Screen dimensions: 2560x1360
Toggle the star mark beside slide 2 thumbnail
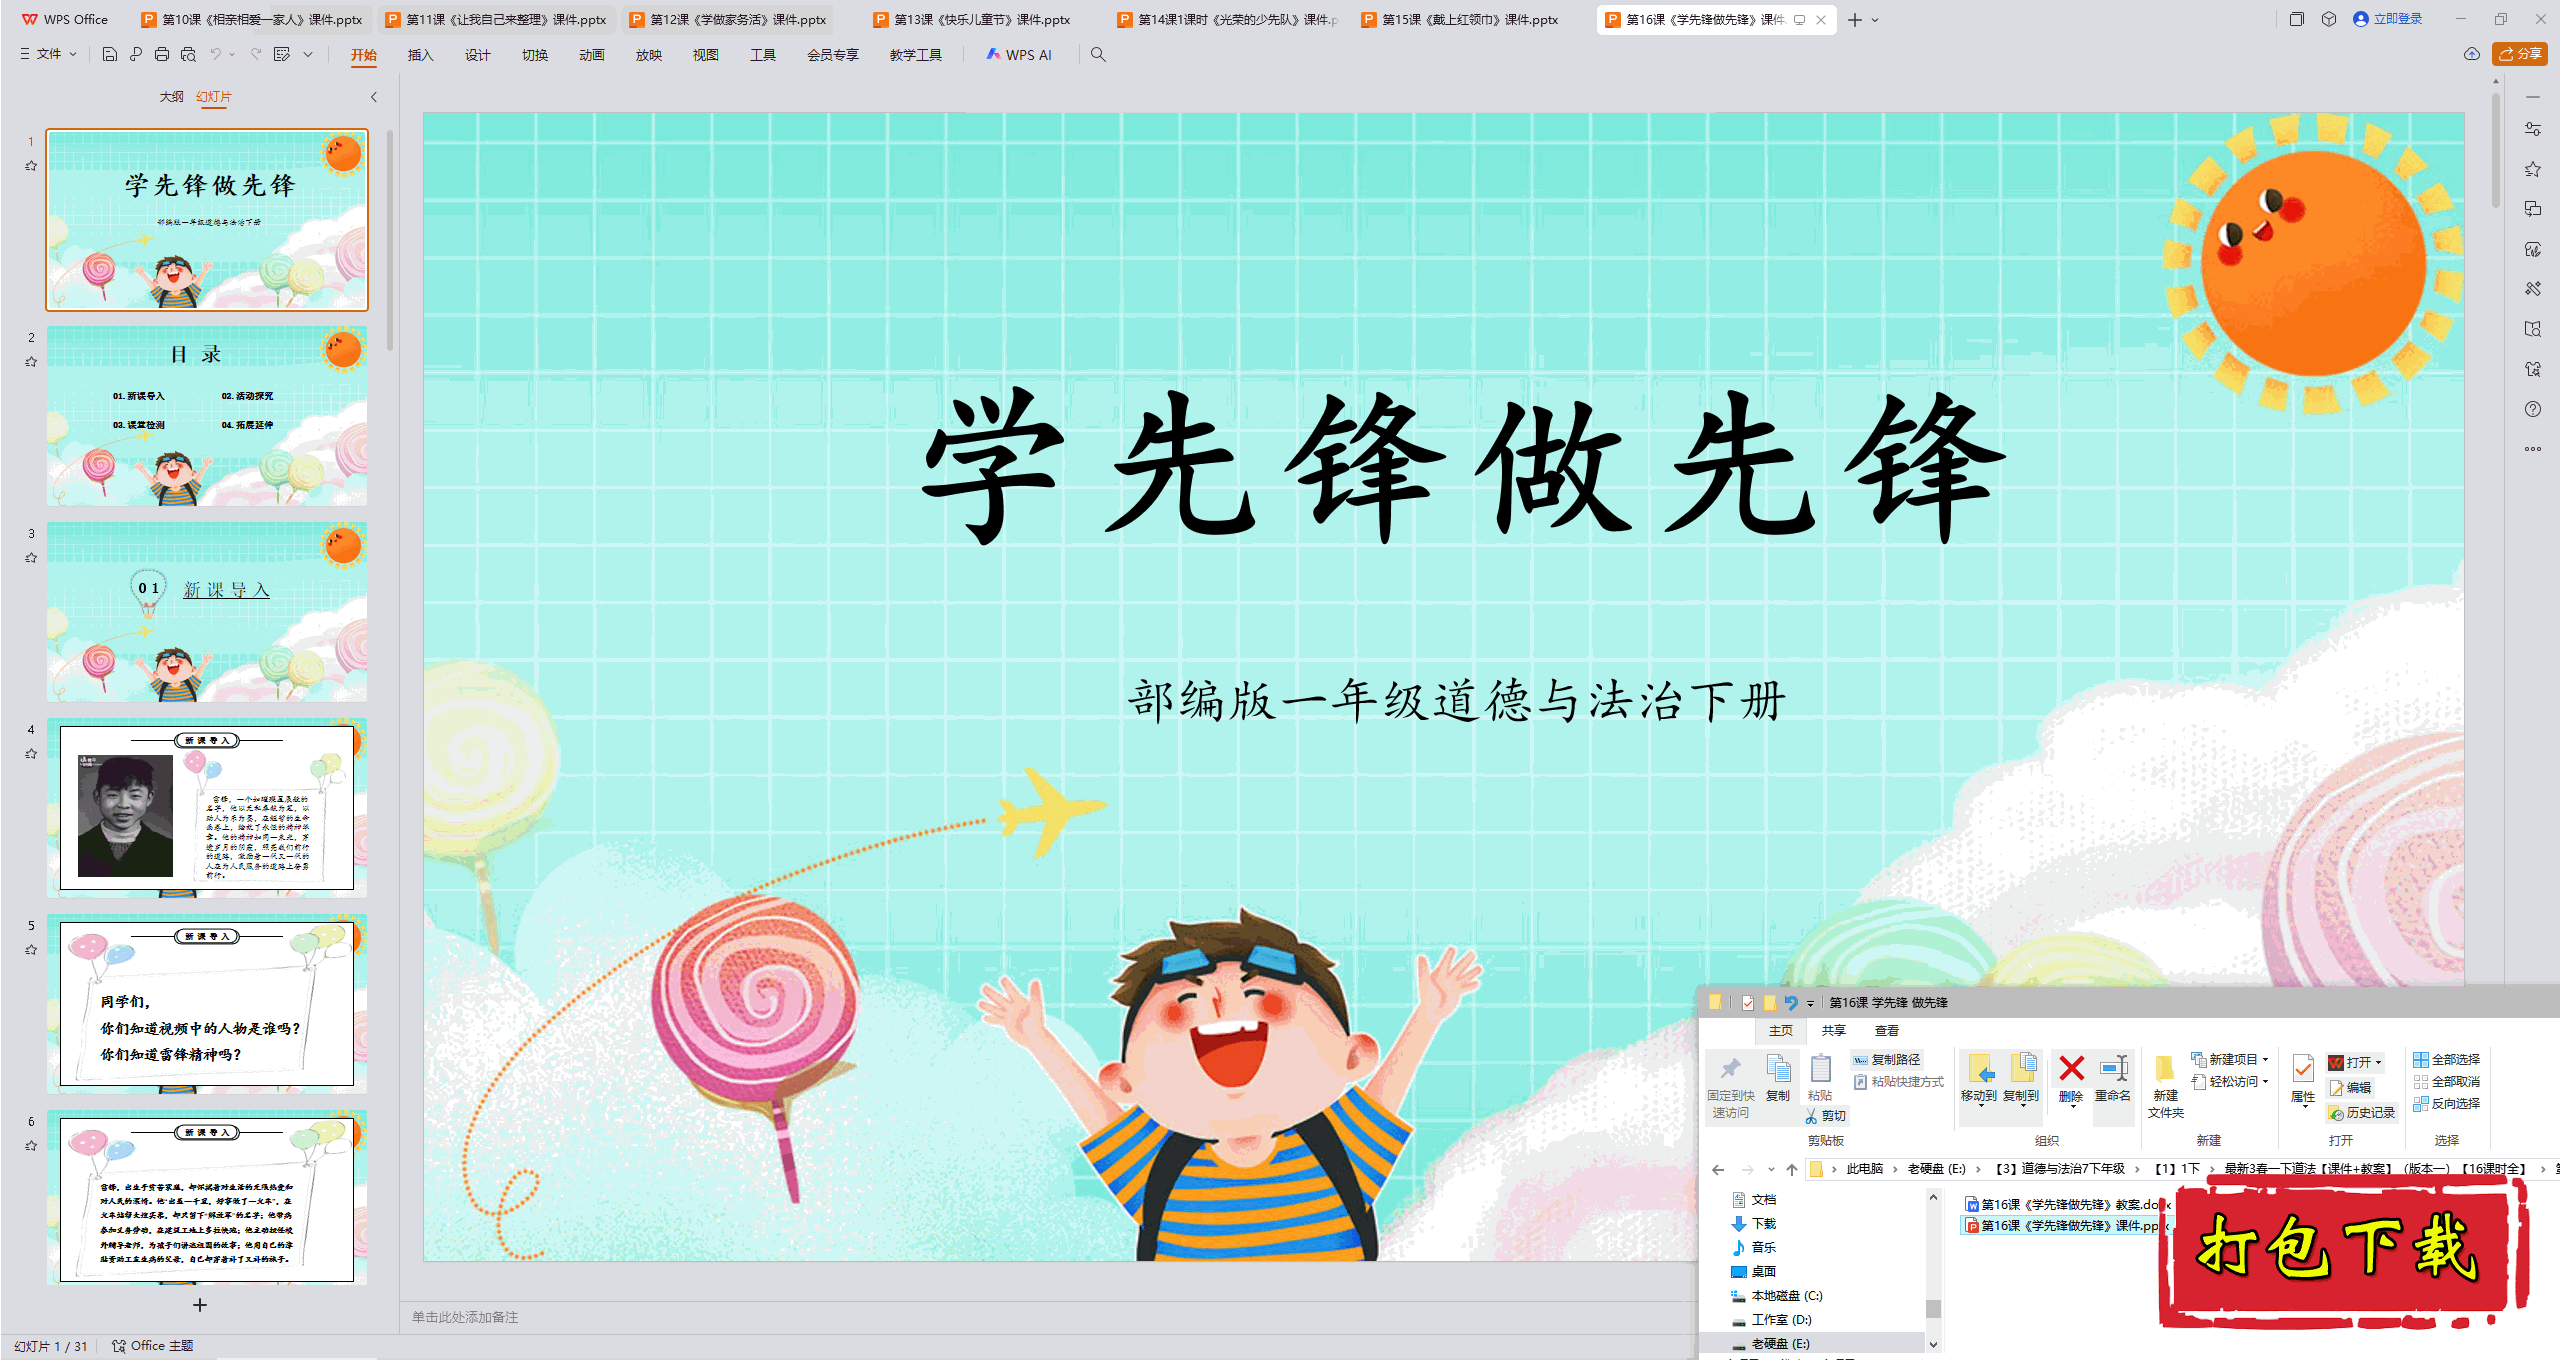(31, 362)
